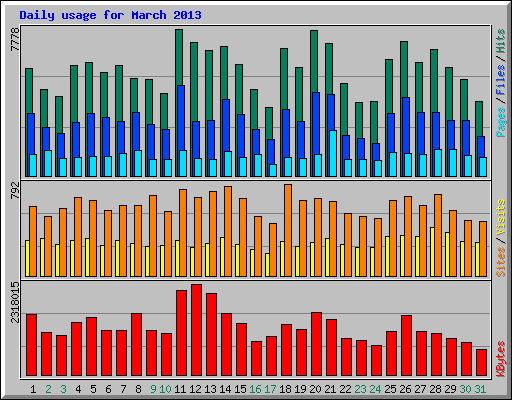This screenshot has height=400, width=512.
Task: Click day 18 on the date axis
Action: (285, 389)
